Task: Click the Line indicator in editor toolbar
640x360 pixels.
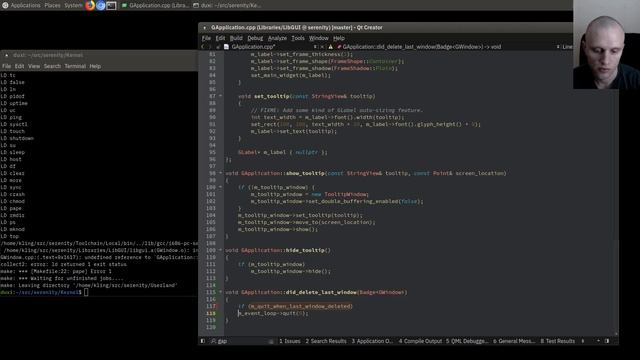Action: [x=567, y=47]
